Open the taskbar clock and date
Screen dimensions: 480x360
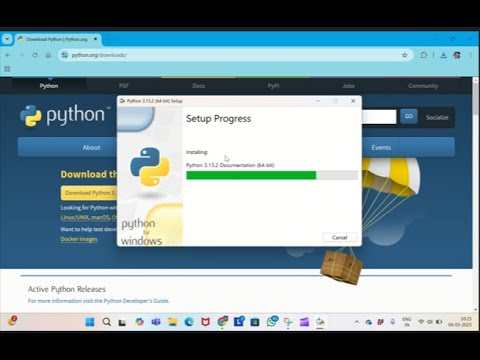[460, 322]
